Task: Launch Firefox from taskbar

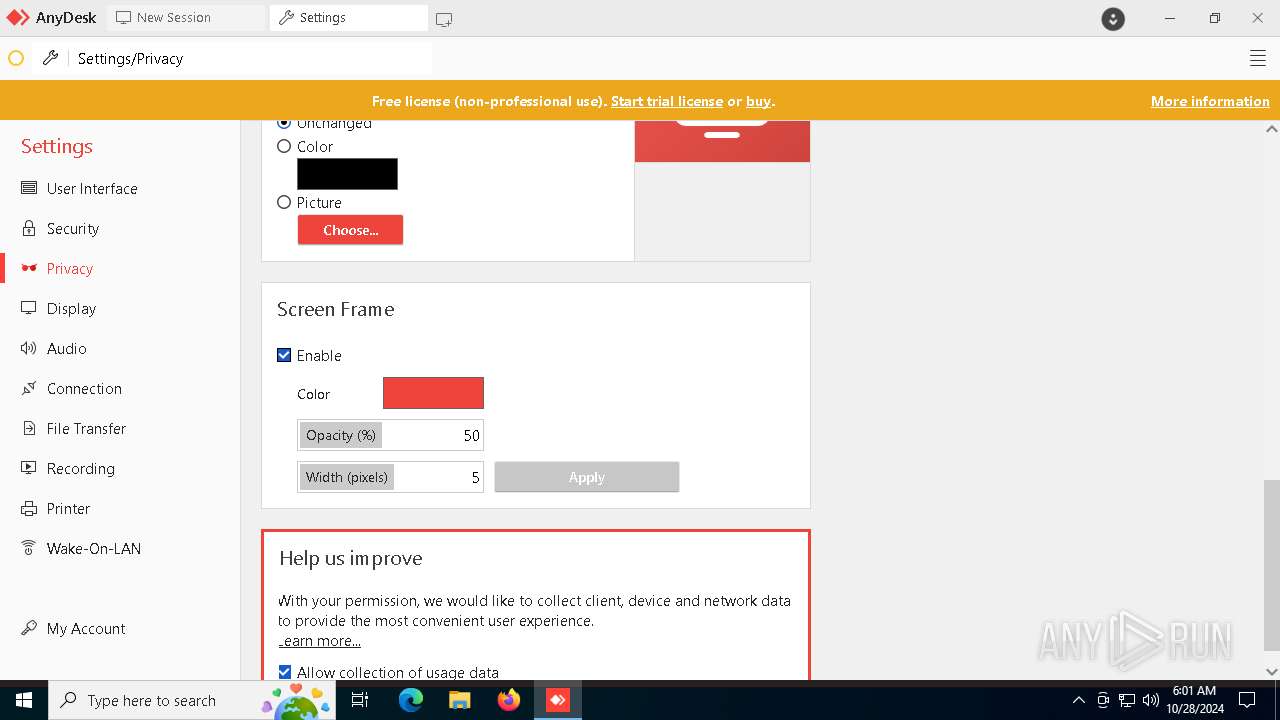Action: (509, 700)
